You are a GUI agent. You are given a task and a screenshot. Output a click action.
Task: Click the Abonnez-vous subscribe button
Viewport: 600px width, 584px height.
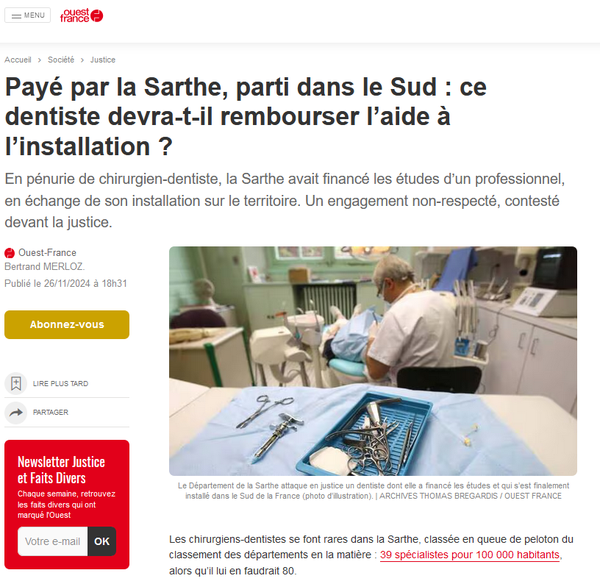point(67,325)
